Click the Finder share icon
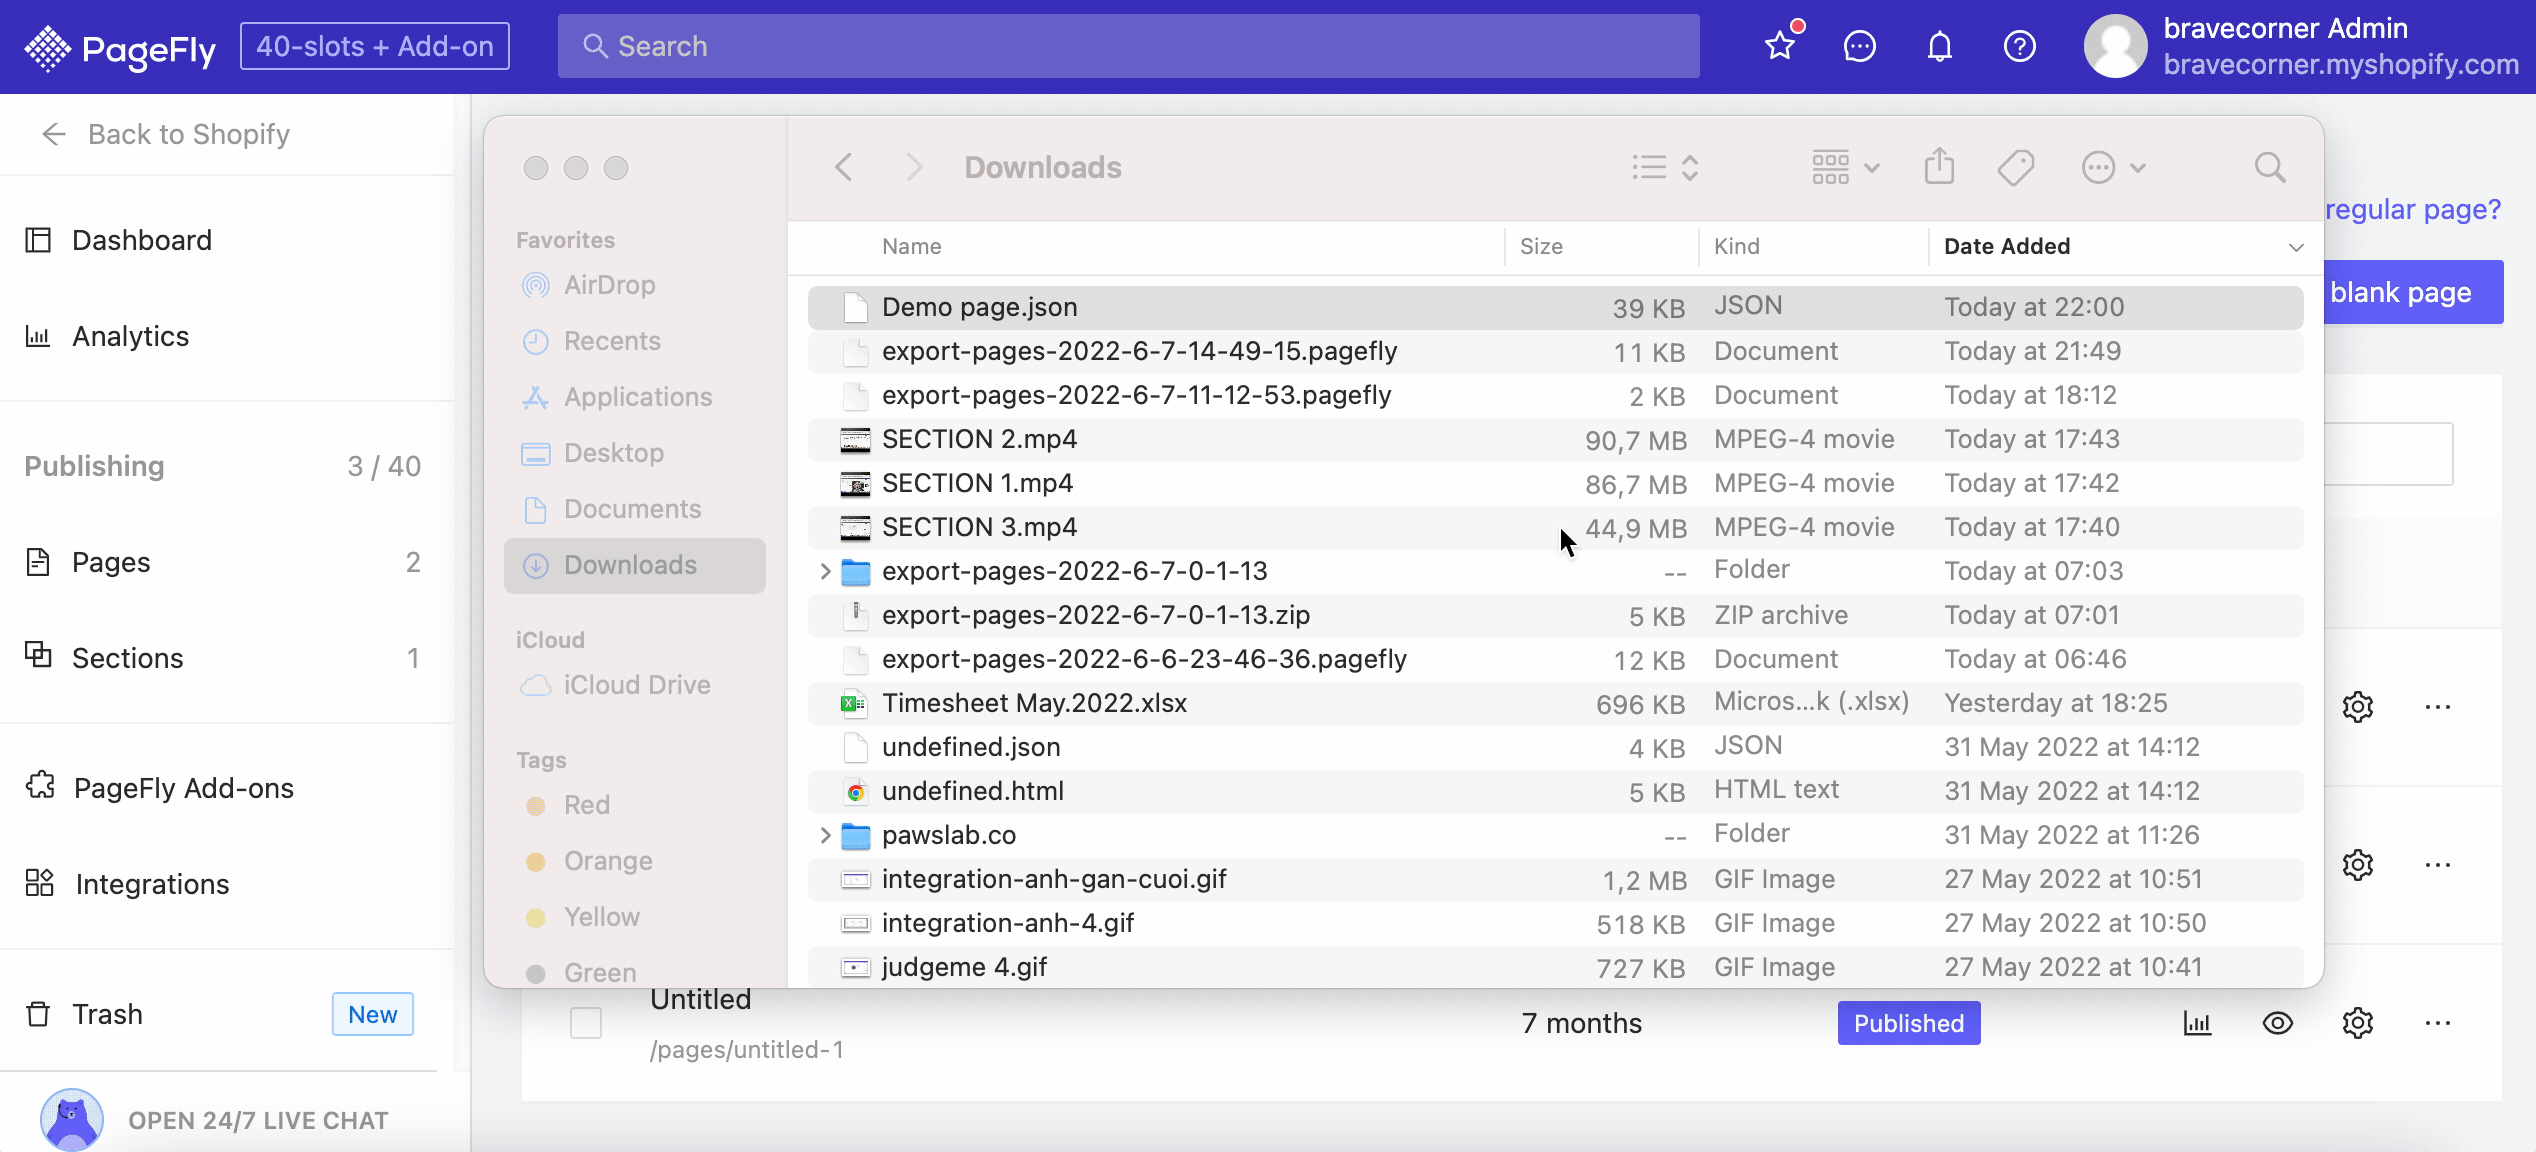This screenshot has width=2536, height=1152. tap(1939, 166)
